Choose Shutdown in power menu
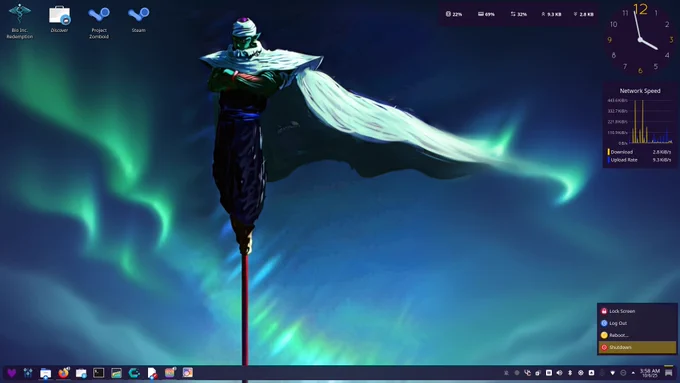Viewport: 680px width, 383px height. click(x=637, y=347)
